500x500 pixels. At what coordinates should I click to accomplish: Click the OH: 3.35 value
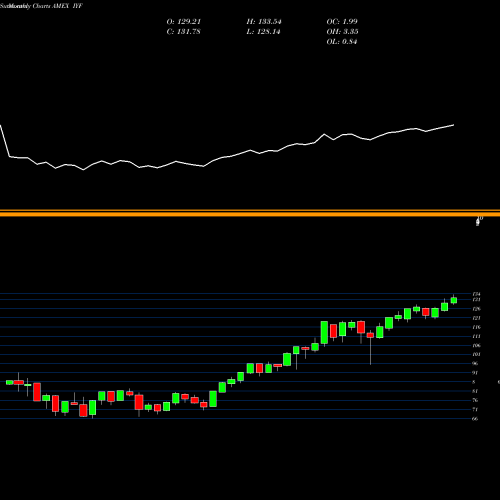[342, 32]
